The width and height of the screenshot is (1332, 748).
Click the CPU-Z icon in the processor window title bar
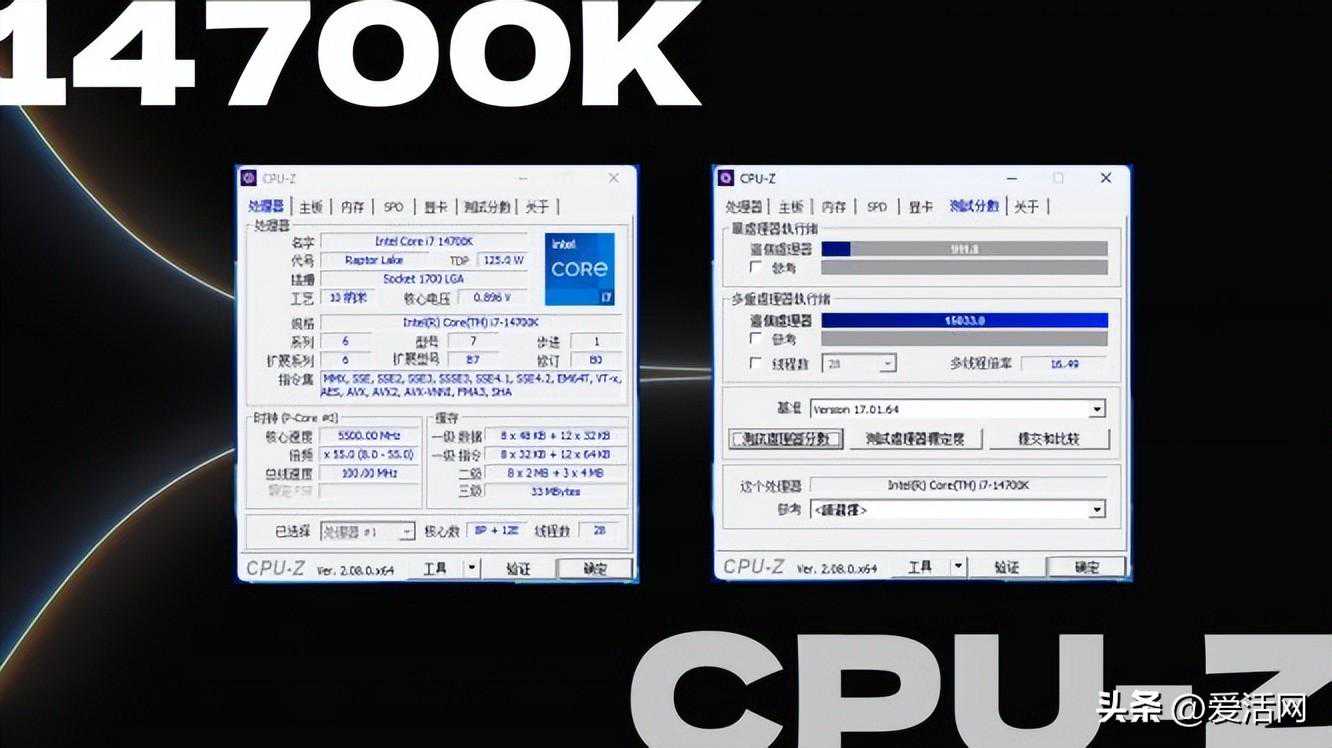pyautogui.click(x=250, y=178)
